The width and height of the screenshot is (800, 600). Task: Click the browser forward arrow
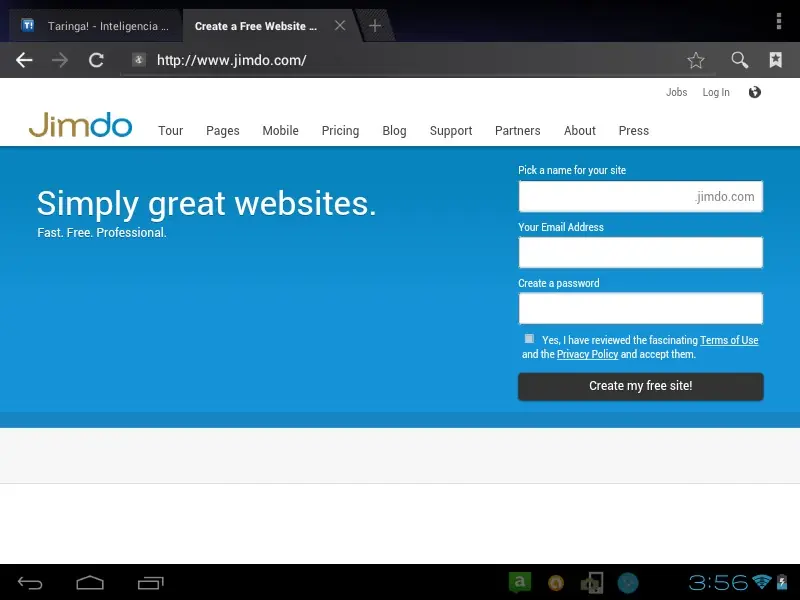[x=60, y=60]
